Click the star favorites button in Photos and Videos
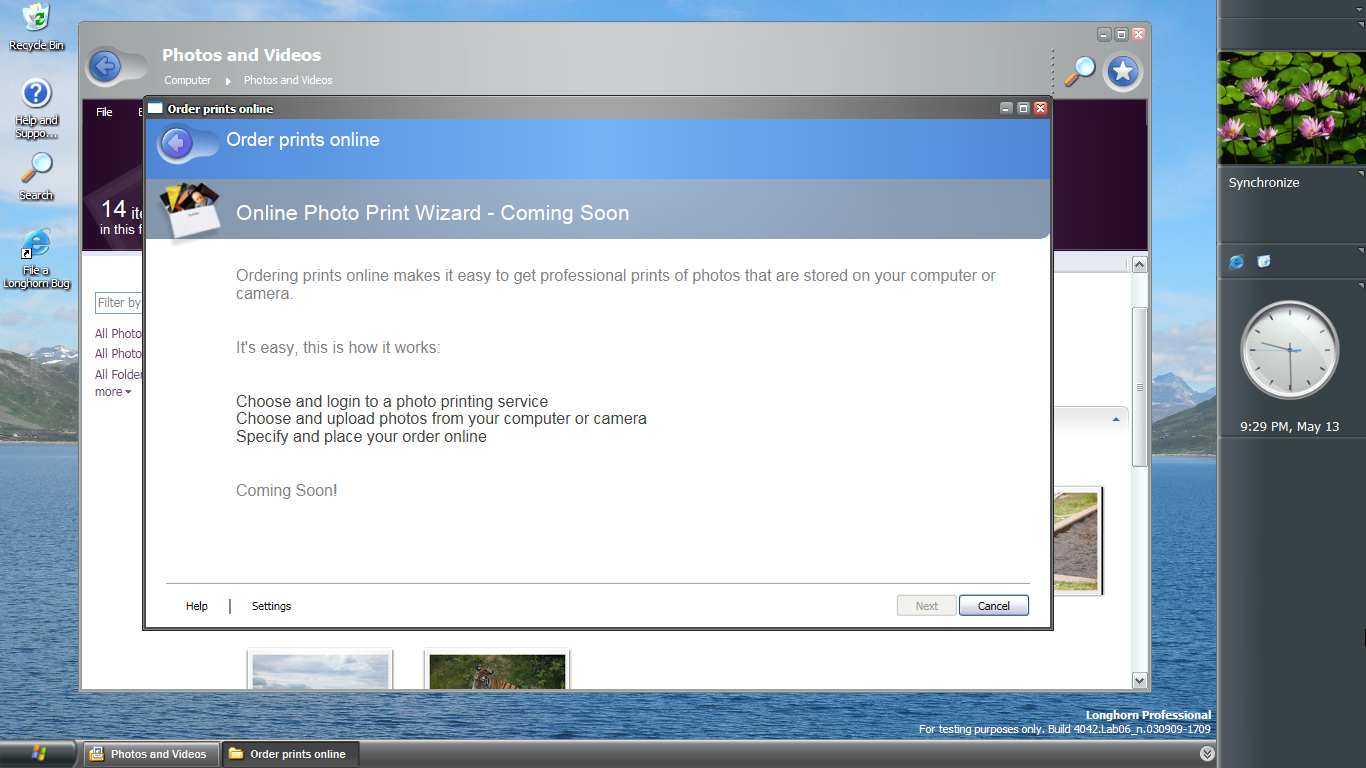 click(x=1122, y=71)
